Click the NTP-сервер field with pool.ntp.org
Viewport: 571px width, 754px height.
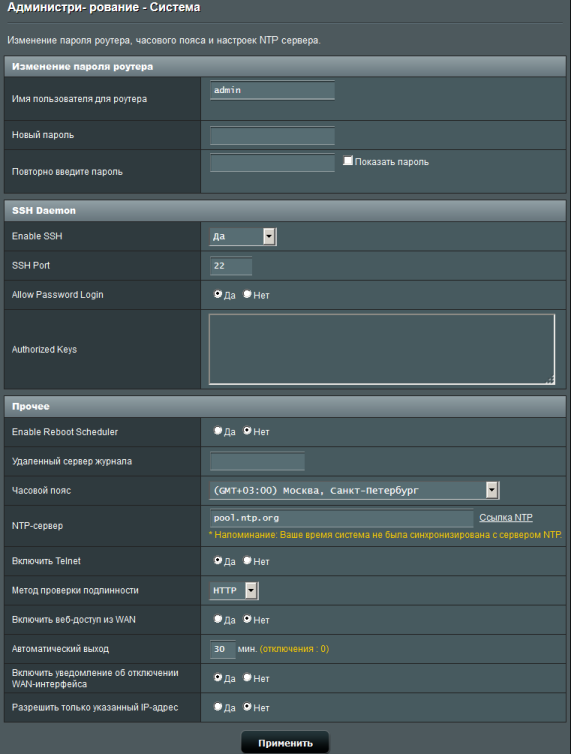[x=342, y=518]
